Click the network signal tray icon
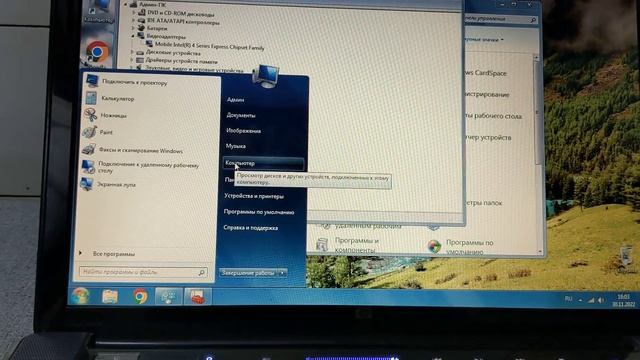Image resolution: width=640 pixels, height=360 pixels. (591, 300)
